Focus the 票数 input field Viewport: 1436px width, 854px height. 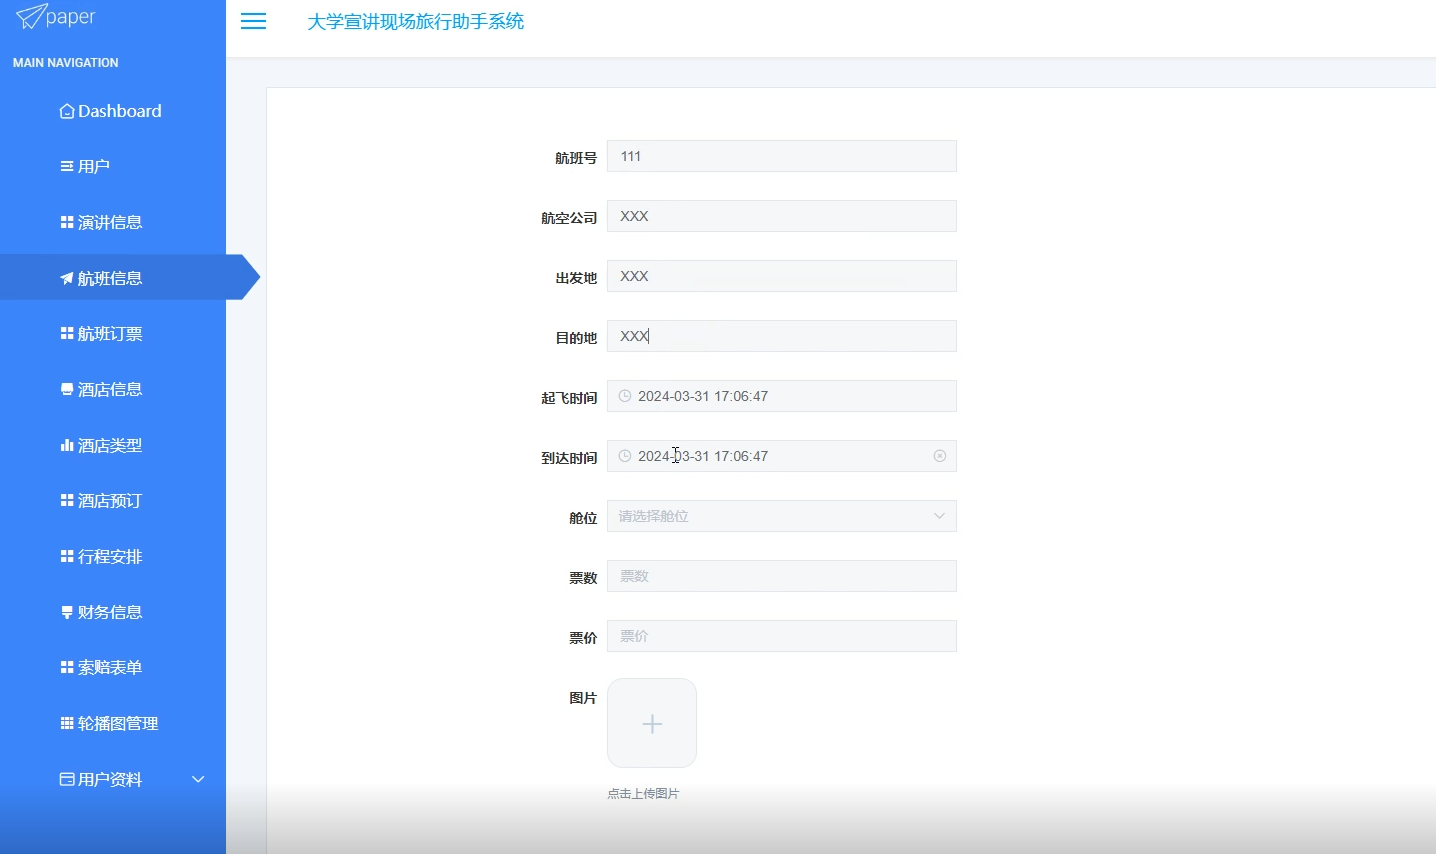(x=782, y=576)
